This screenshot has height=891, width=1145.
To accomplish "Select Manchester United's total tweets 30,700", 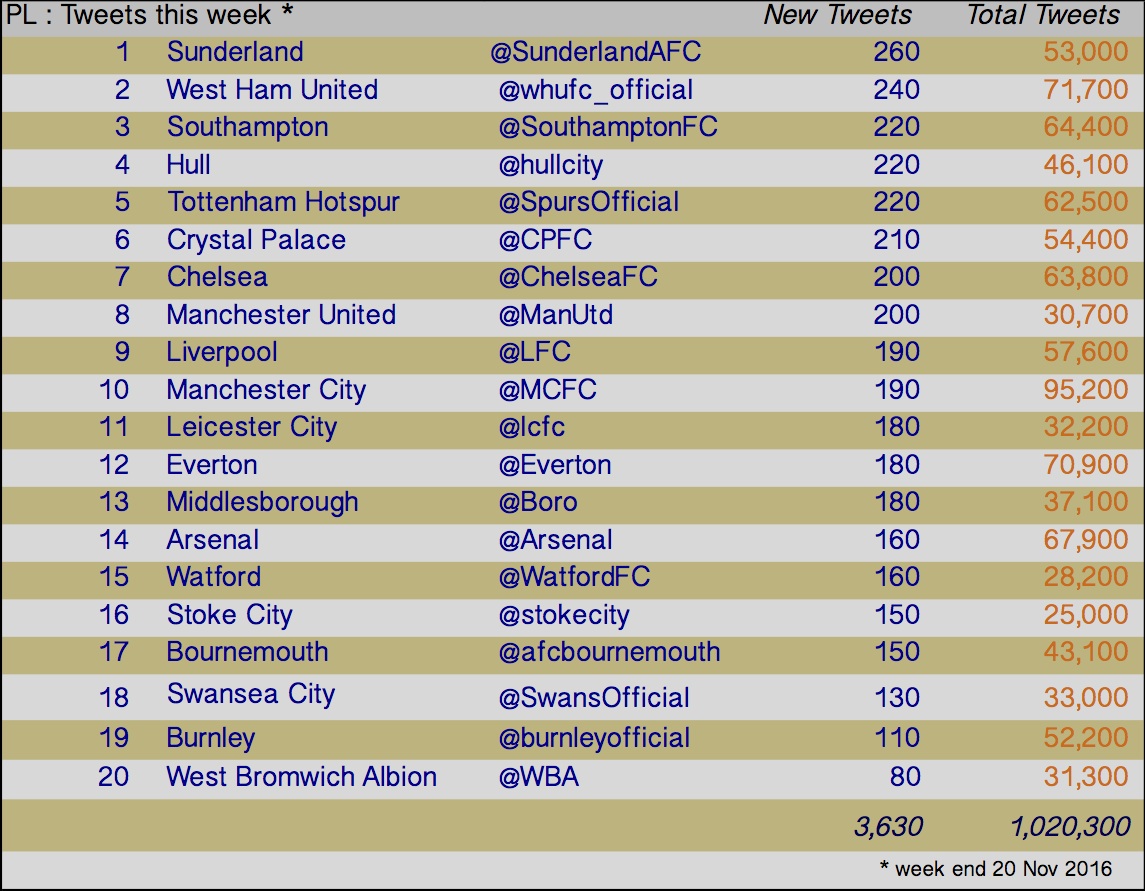I will tap(1085, 315).
